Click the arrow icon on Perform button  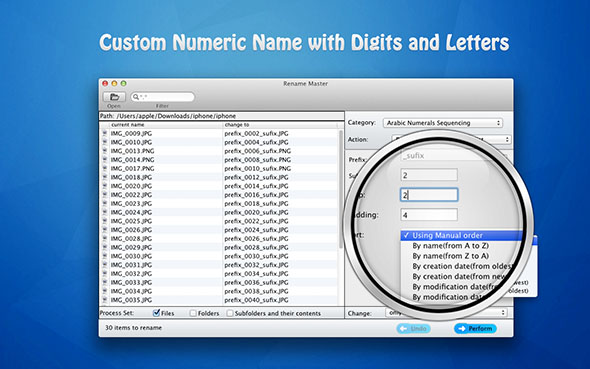tap(462, 328)
